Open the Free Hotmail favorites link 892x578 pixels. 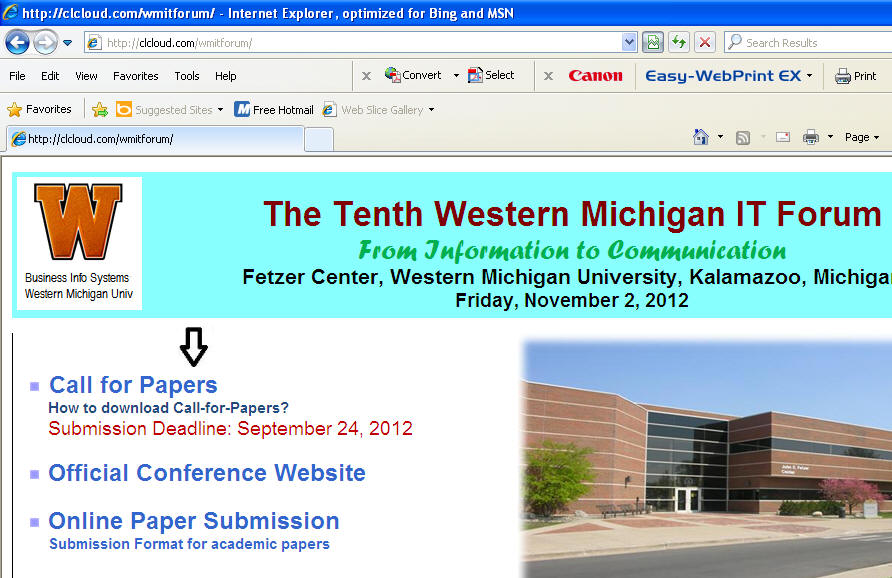click(x=274, y=109)
